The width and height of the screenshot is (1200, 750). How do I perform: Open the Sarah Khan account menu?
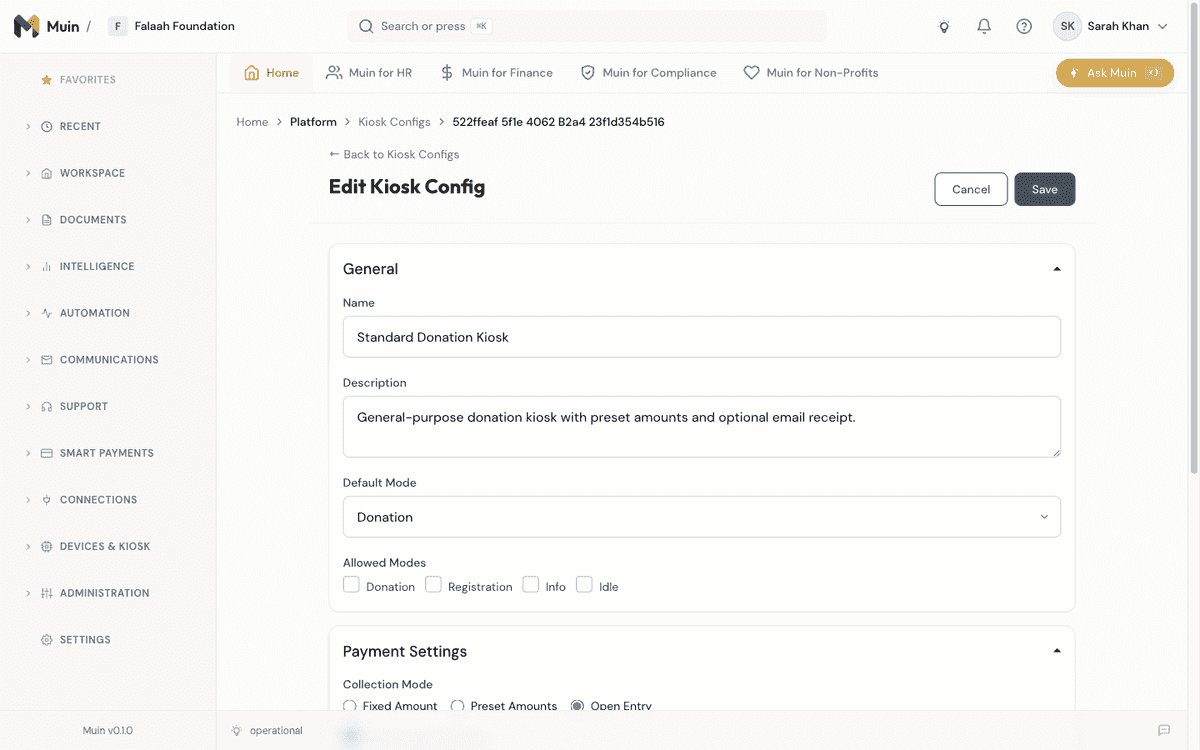coord(1111,27)
